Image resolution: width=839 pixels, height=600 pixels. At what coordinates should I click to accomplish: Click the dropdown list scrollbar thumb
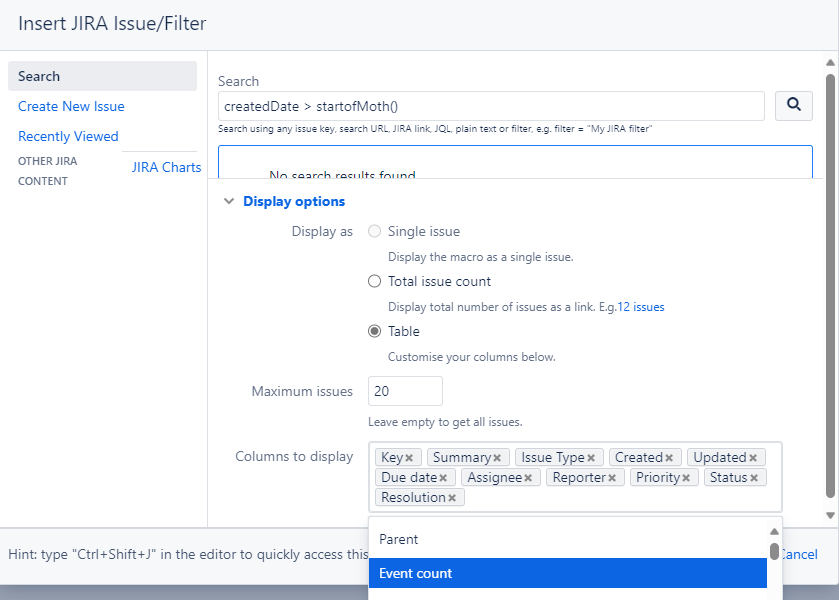click(x=774, y=551)
